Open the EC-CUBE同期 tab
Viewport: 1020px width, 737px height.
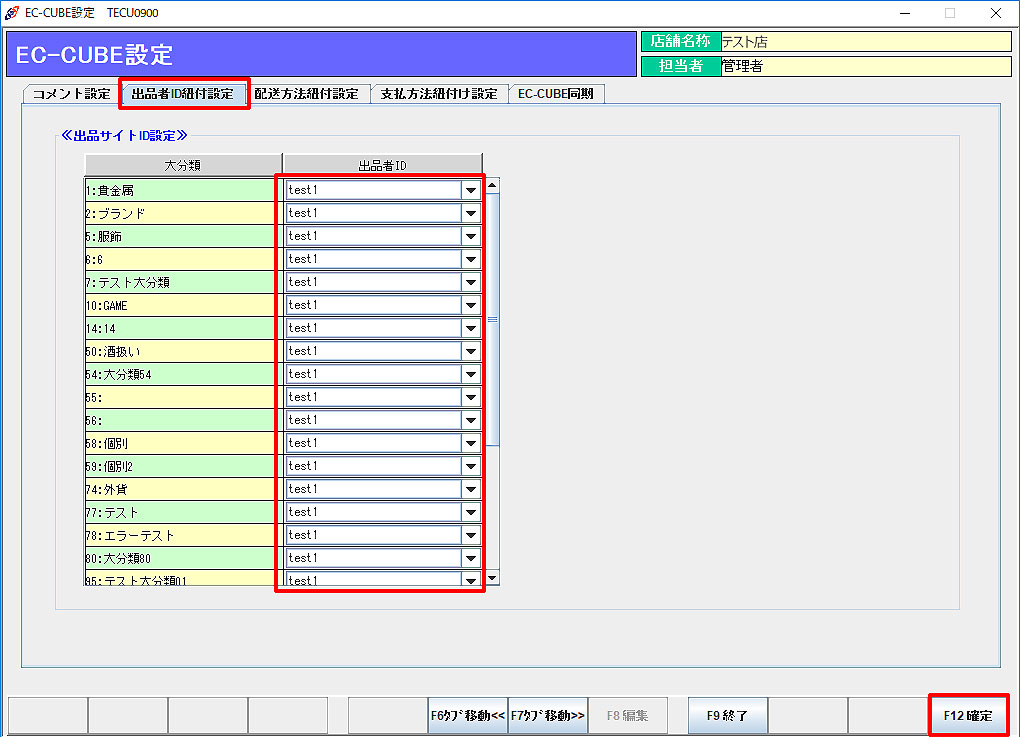click(x=555, y=94)
